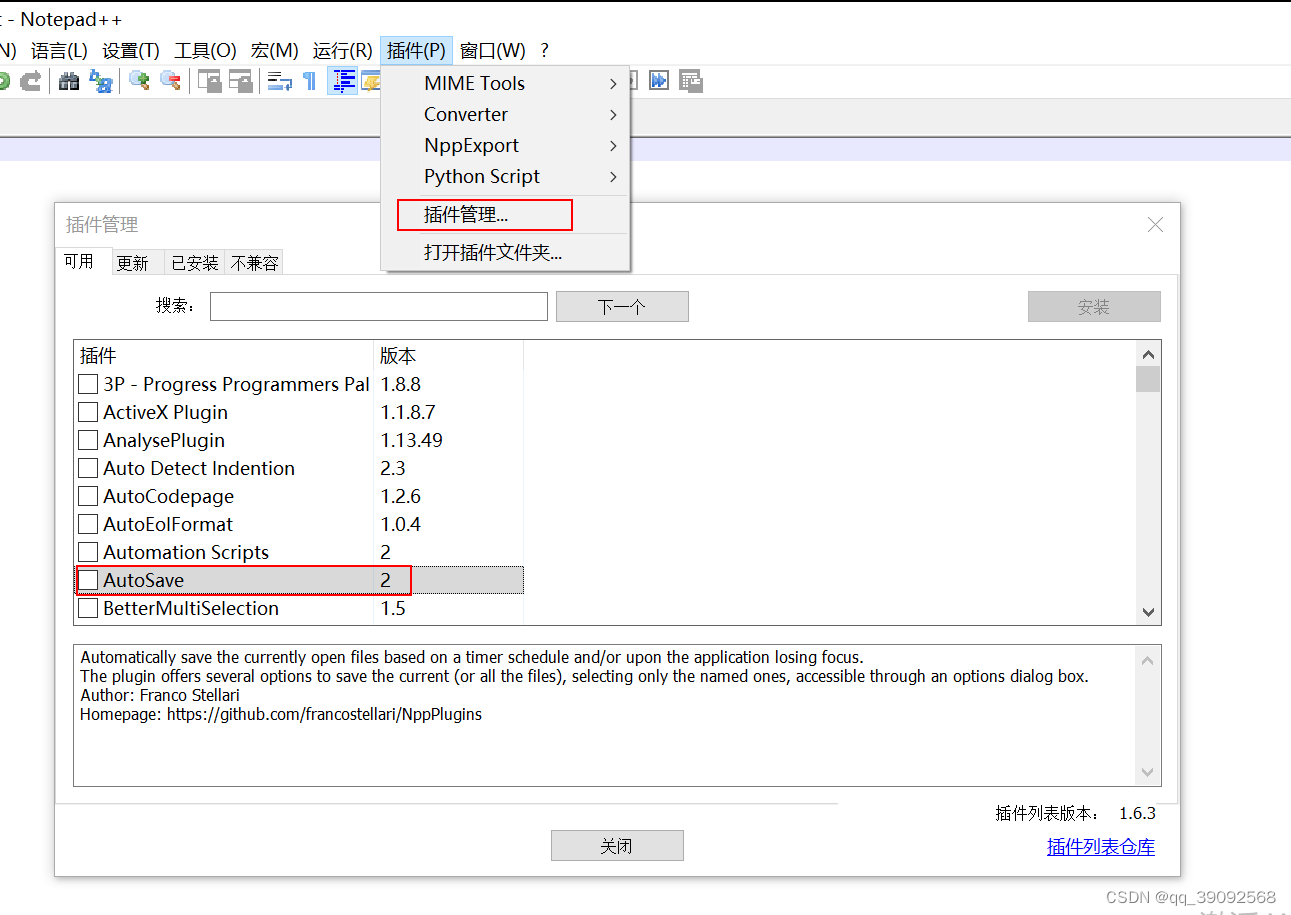Click the 版本 column header

(x=448, y=356)
